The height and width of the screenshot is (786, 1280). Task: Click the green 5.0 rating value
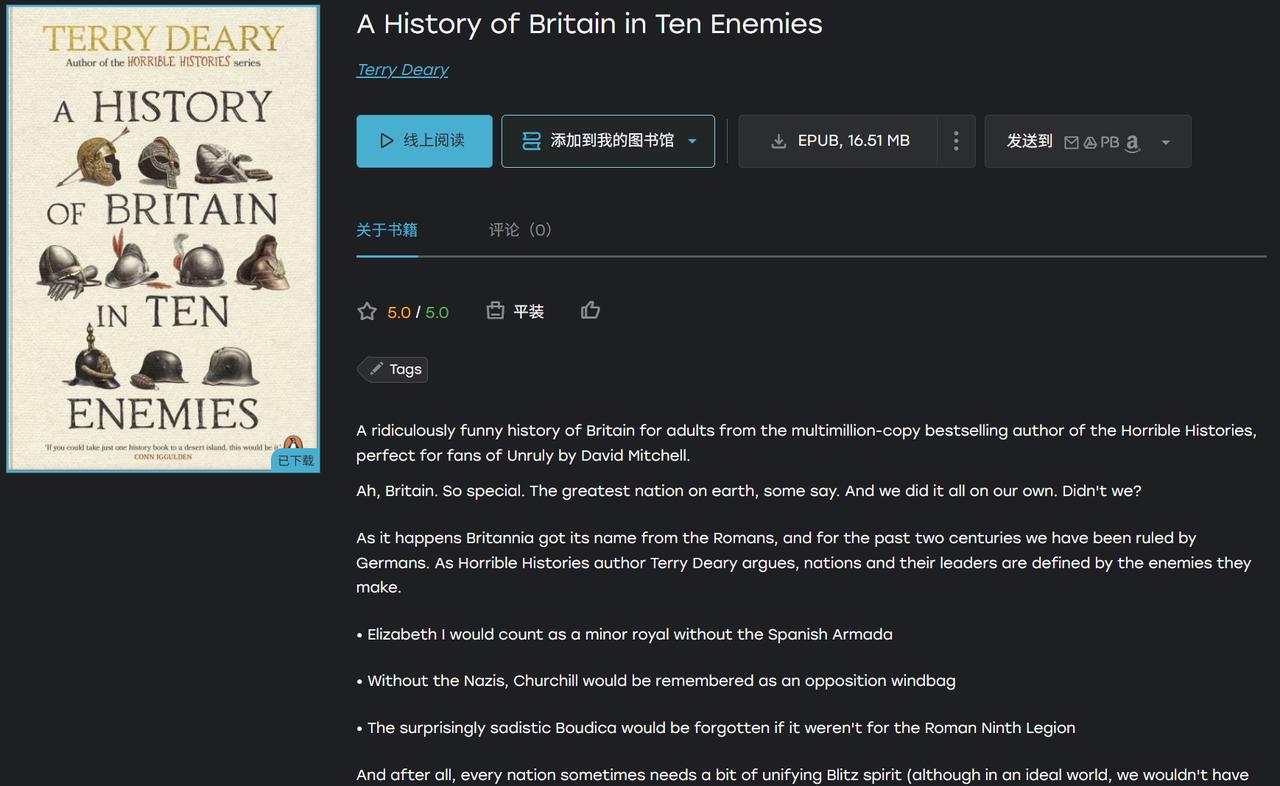click(x=437, y=312)
